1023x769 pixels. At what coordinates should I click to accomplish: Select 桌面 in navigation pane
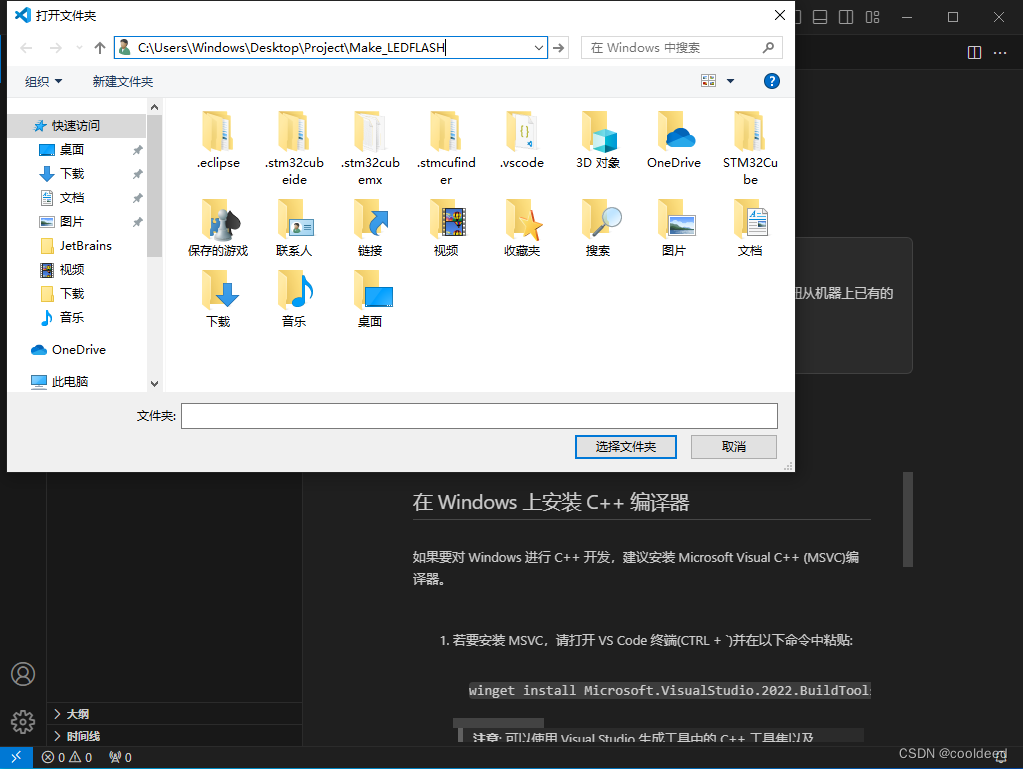click(77, 149)
